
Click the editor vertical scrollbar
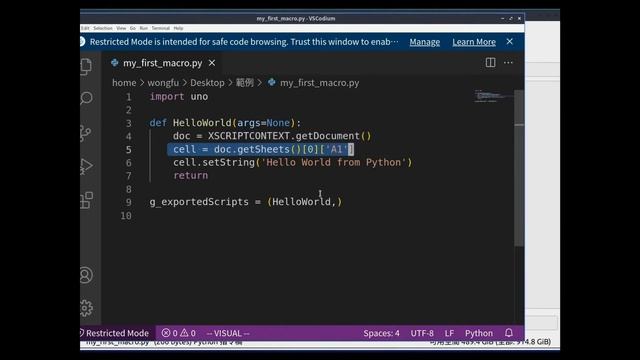(519, 167)
